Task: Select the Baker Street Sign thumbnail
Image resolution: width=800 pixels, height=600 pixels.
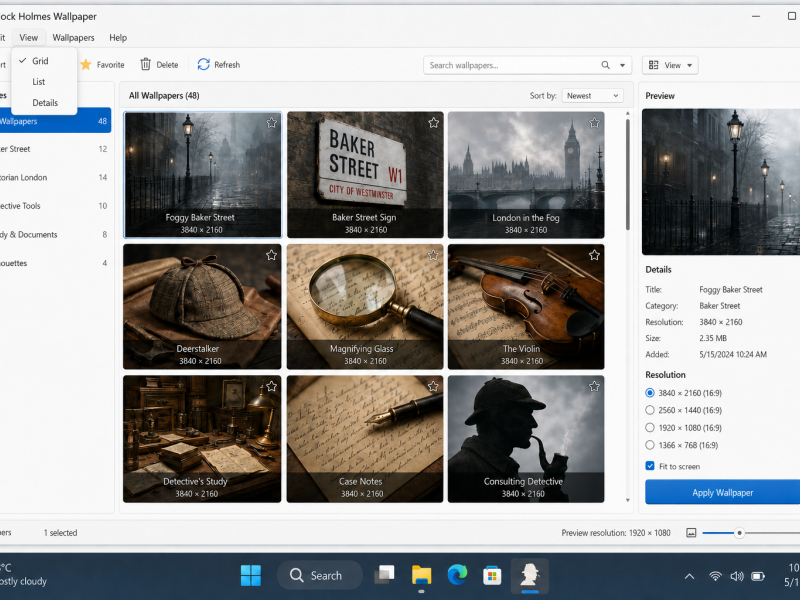Action: tap(365, 174)
